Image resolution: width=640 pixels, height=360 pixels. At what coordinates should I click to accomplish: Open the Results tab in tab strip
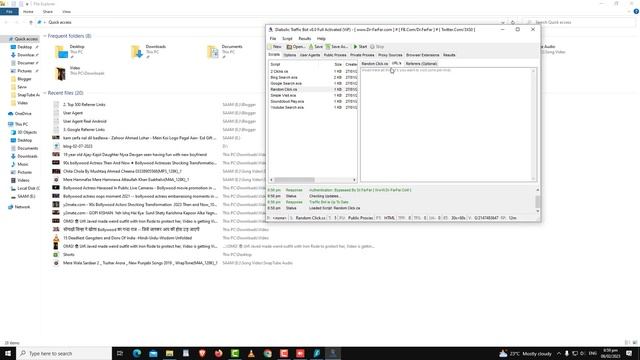[x=449, y=55]
